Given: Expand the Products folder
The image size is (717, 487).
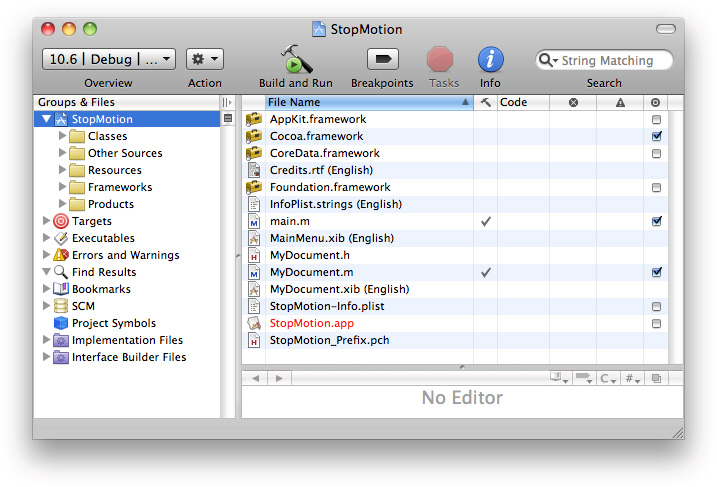Looking at the screenshot, I should click(63, 203).
